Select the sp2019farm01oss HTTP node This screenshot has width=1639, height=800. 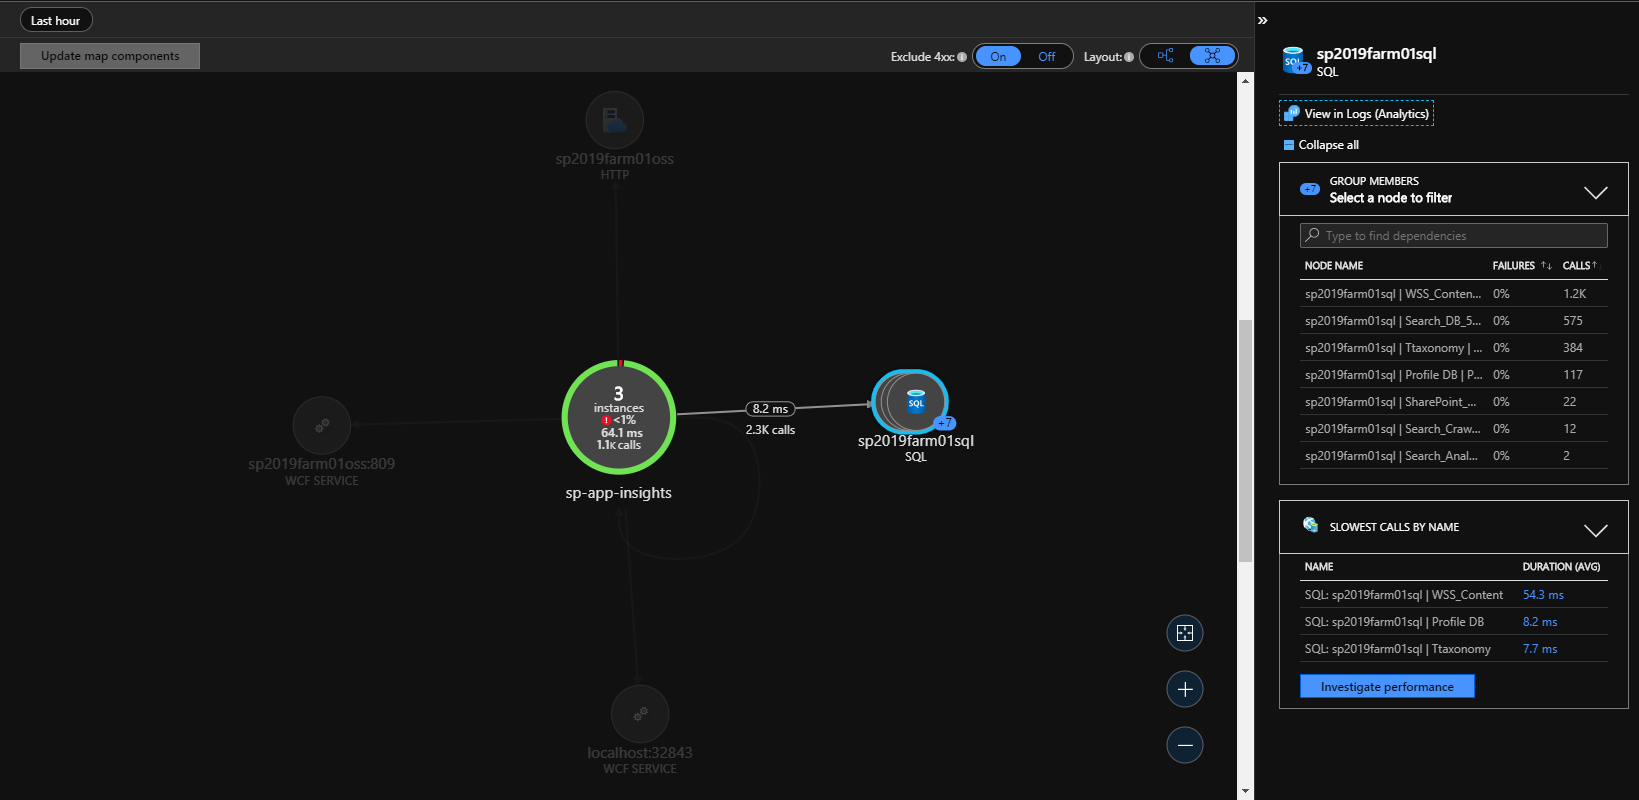615,121
